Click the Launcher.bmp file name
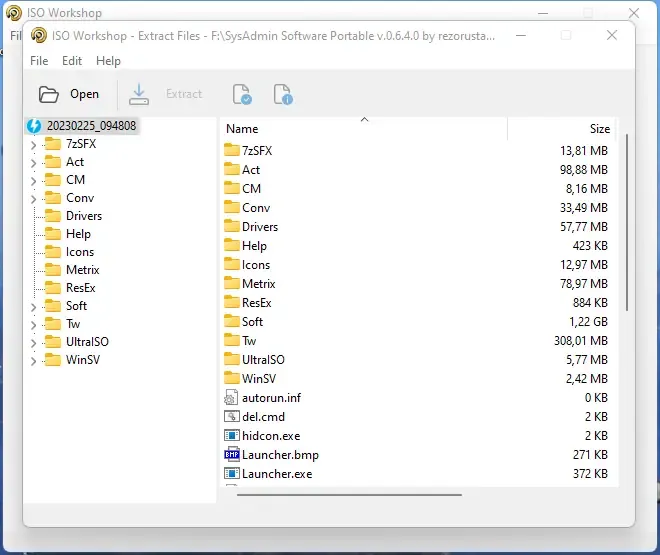Image resolution: width=660 pixels, height=555 pixels. click(280, 455)
